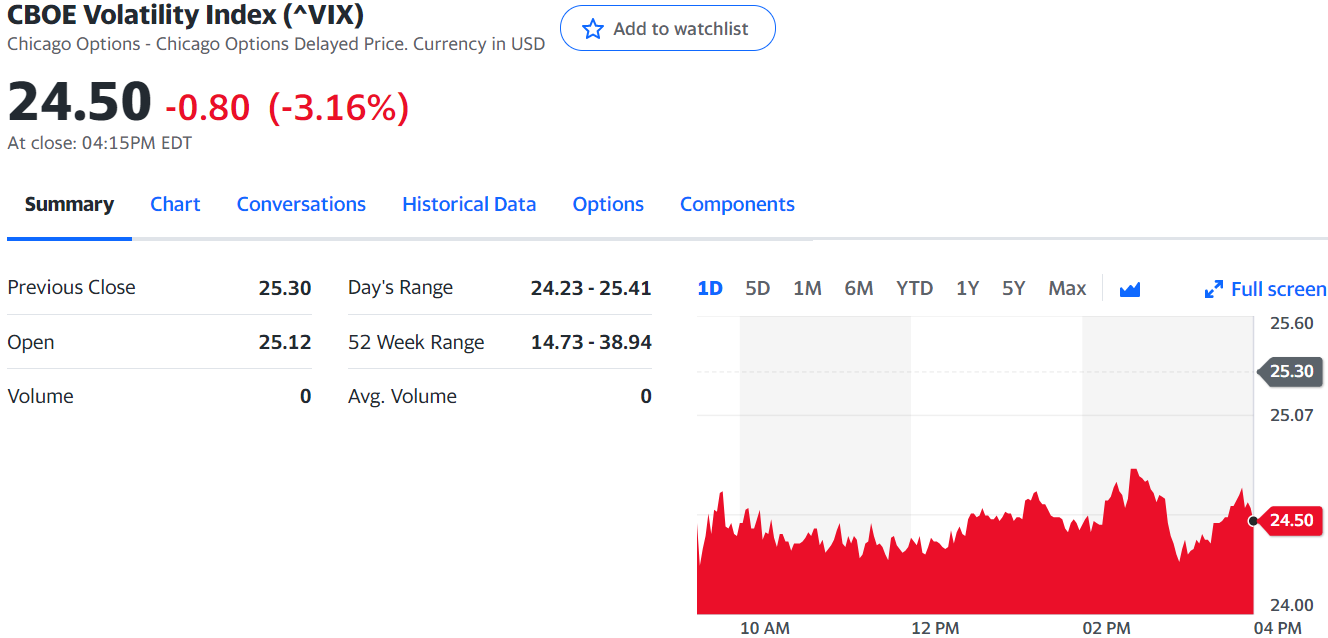Select the 1D chart range
The image size is (1328, 638).
point(710,288)
